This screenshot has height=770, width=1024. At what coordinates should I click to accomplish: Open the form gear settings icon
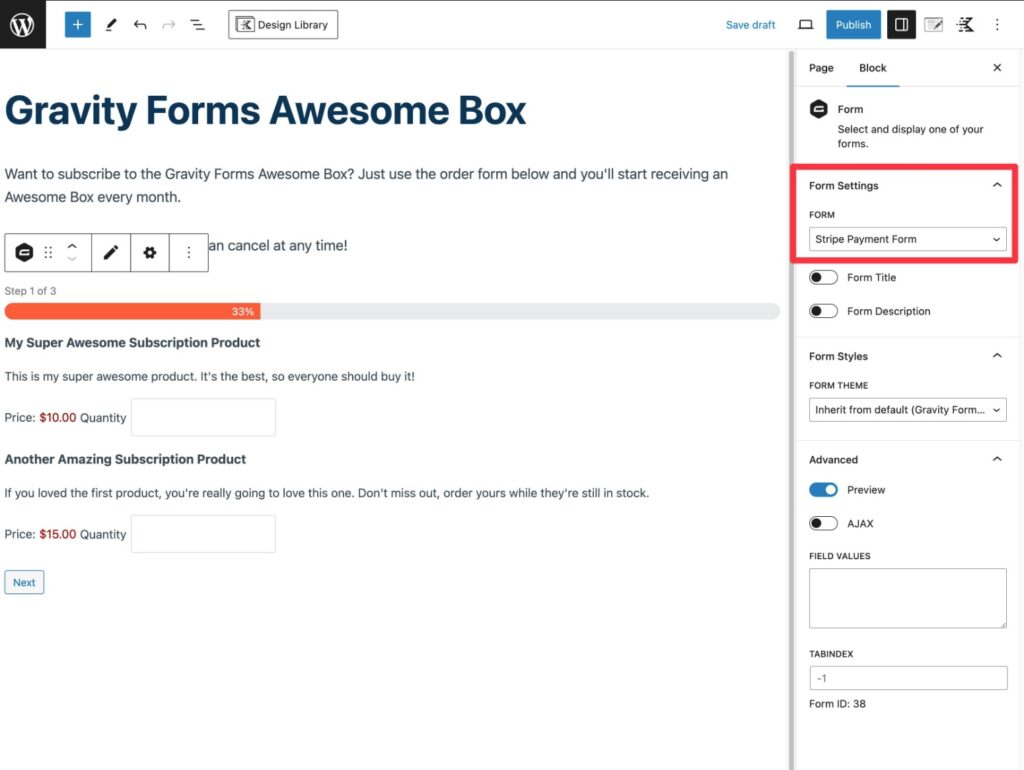click(x=150, y=252)
